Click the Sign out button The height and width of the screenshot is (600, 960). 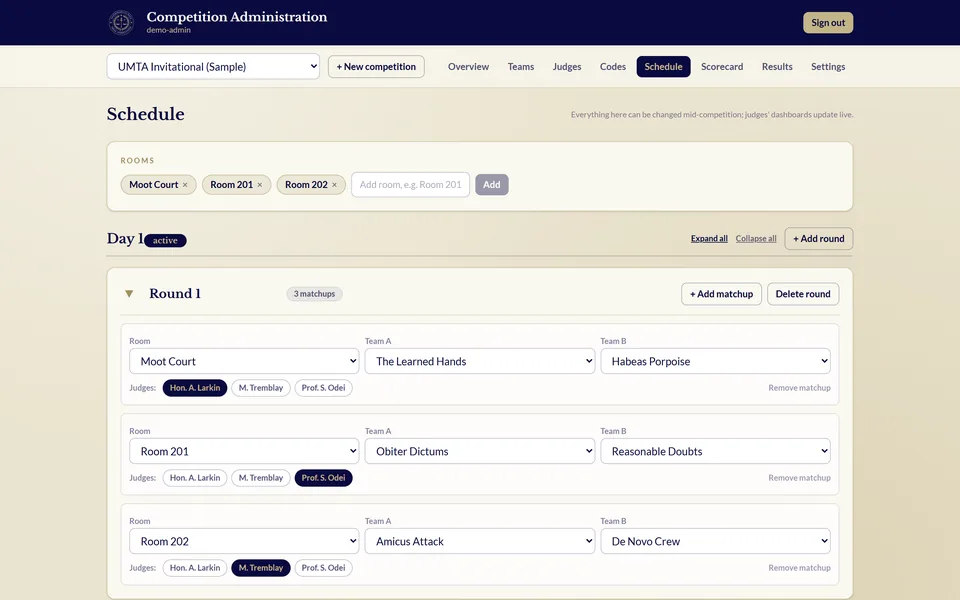point(828,23)
